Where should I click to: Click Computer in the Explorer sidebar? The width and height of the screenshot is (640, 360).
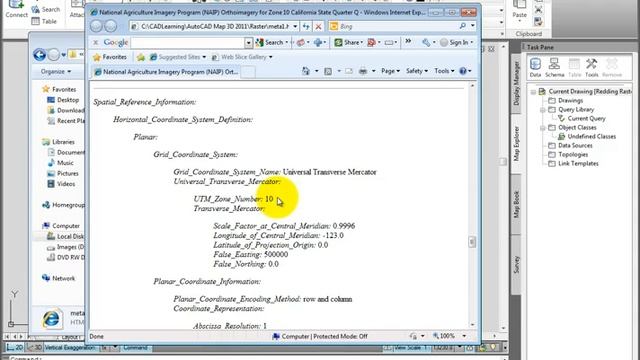(66, 226)
